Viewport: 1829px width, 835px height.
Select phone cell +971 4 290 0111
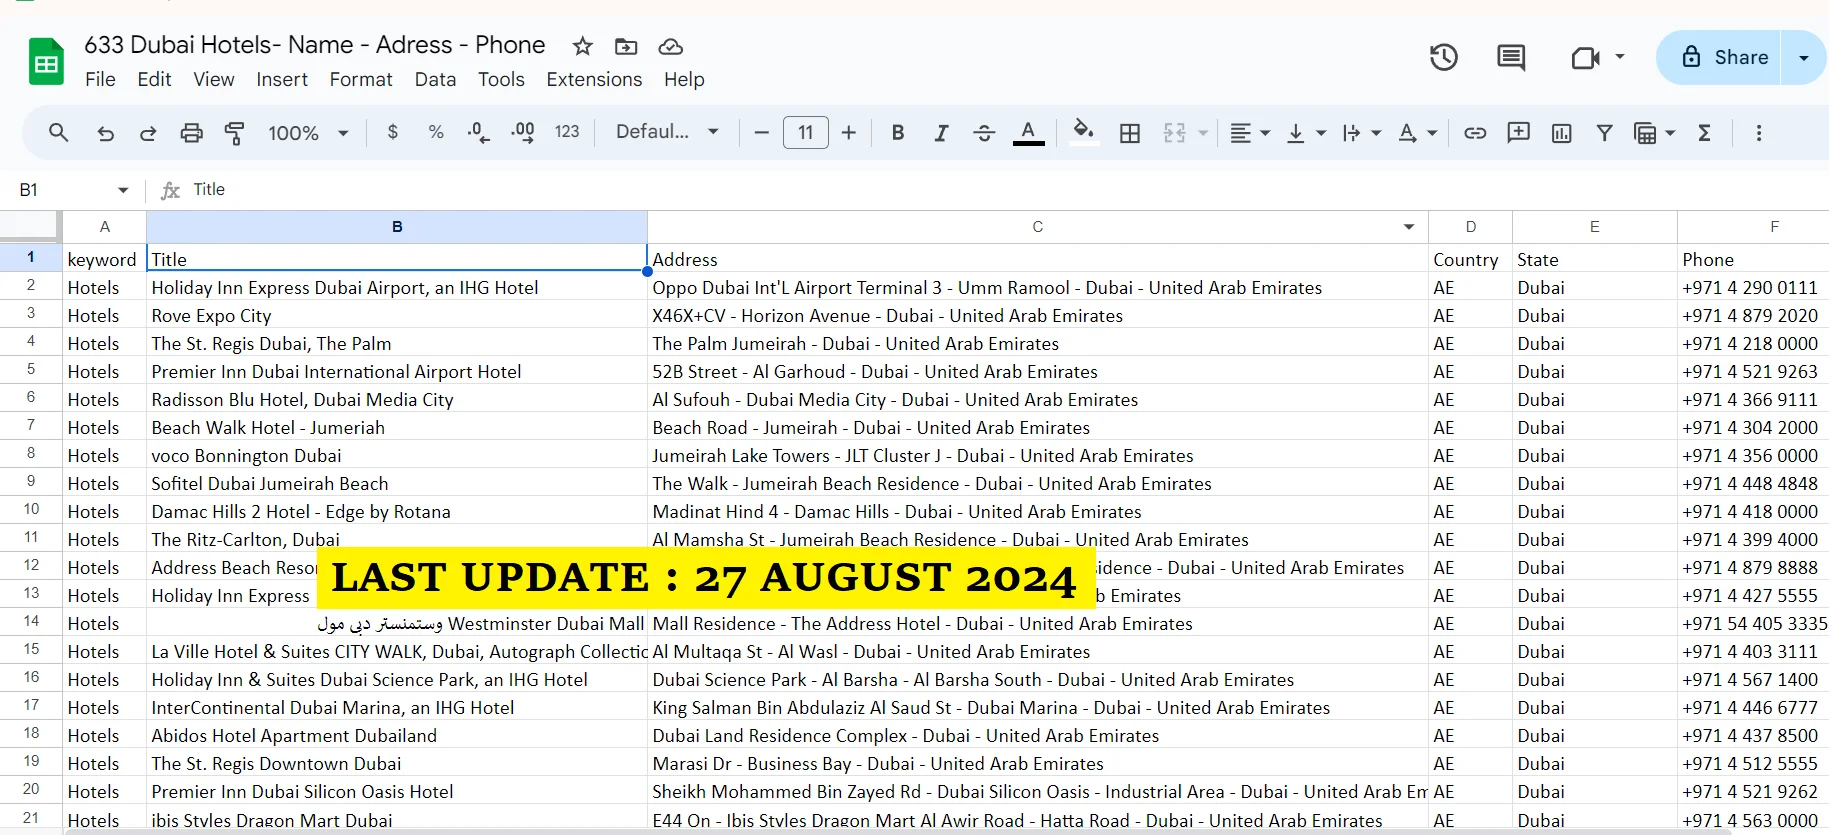pyautogui.click(x=1753, y=287)
